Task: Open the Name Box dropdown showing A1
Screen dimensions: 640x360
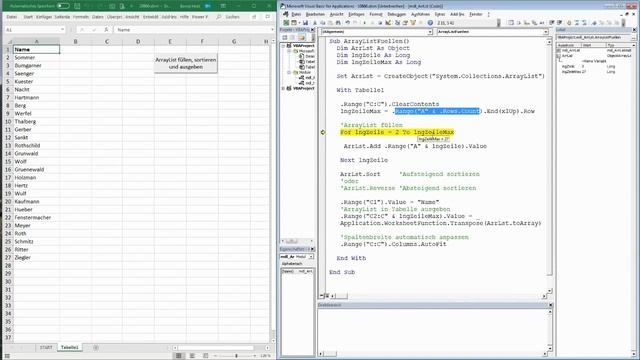Action: (62, 30)
